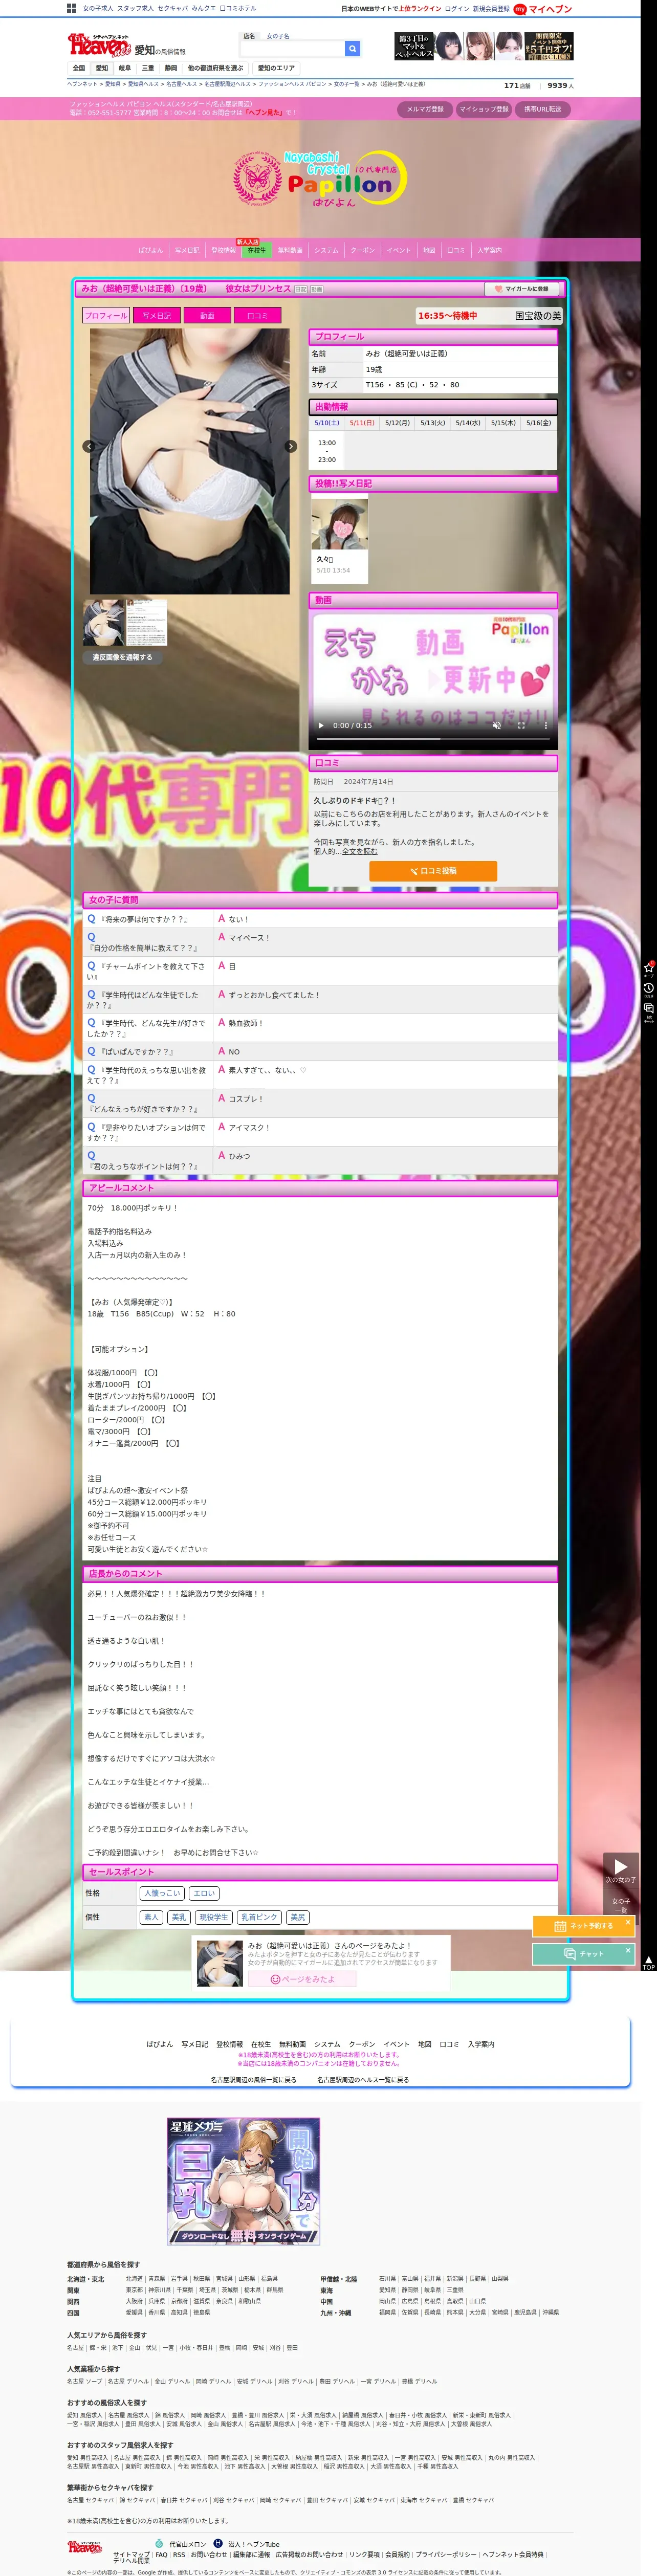
Task: Open 名古屋駅周辺の風俗一覧に戻る link
Action: (x=253, y=2079)
